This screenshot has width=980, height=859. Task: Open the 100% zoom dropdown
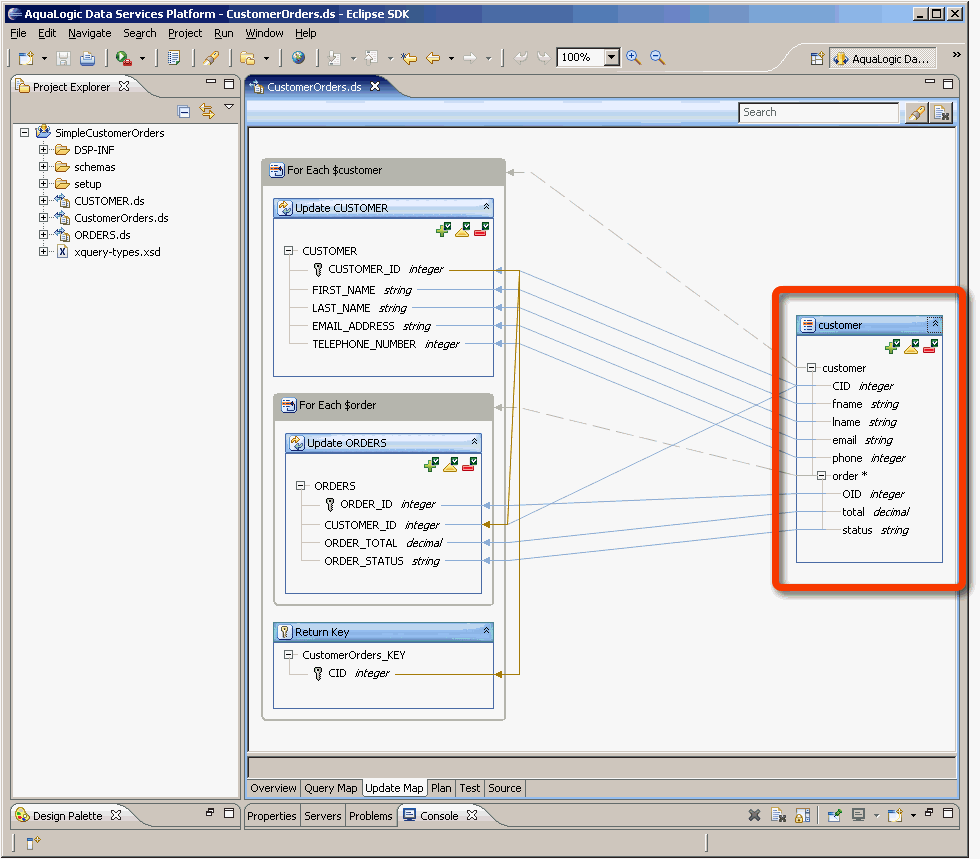coord(612,58)
